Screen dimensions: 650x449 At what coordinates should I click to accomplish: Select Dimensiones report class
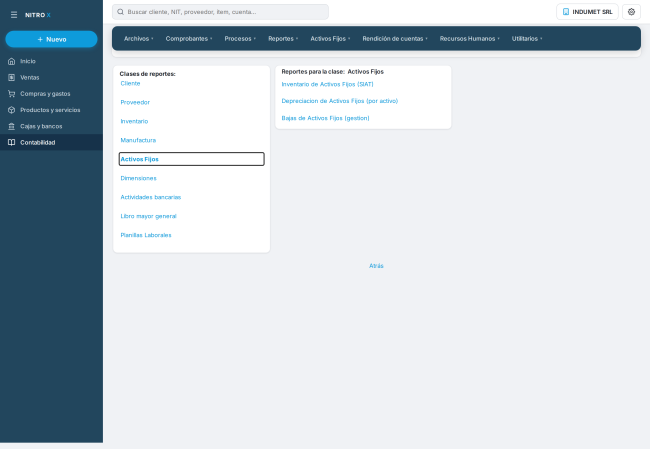[x=138, y=178]
